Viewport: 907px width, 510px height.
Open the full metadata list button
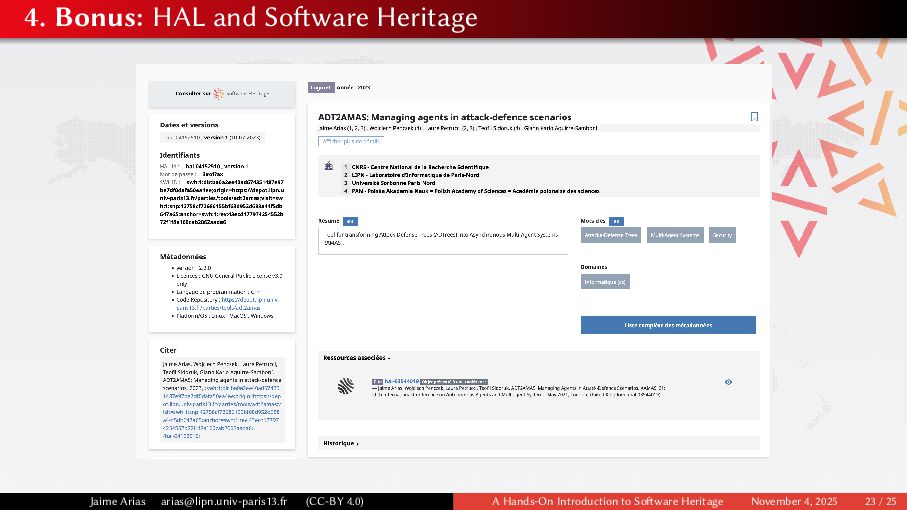click(x=668, y=325)
